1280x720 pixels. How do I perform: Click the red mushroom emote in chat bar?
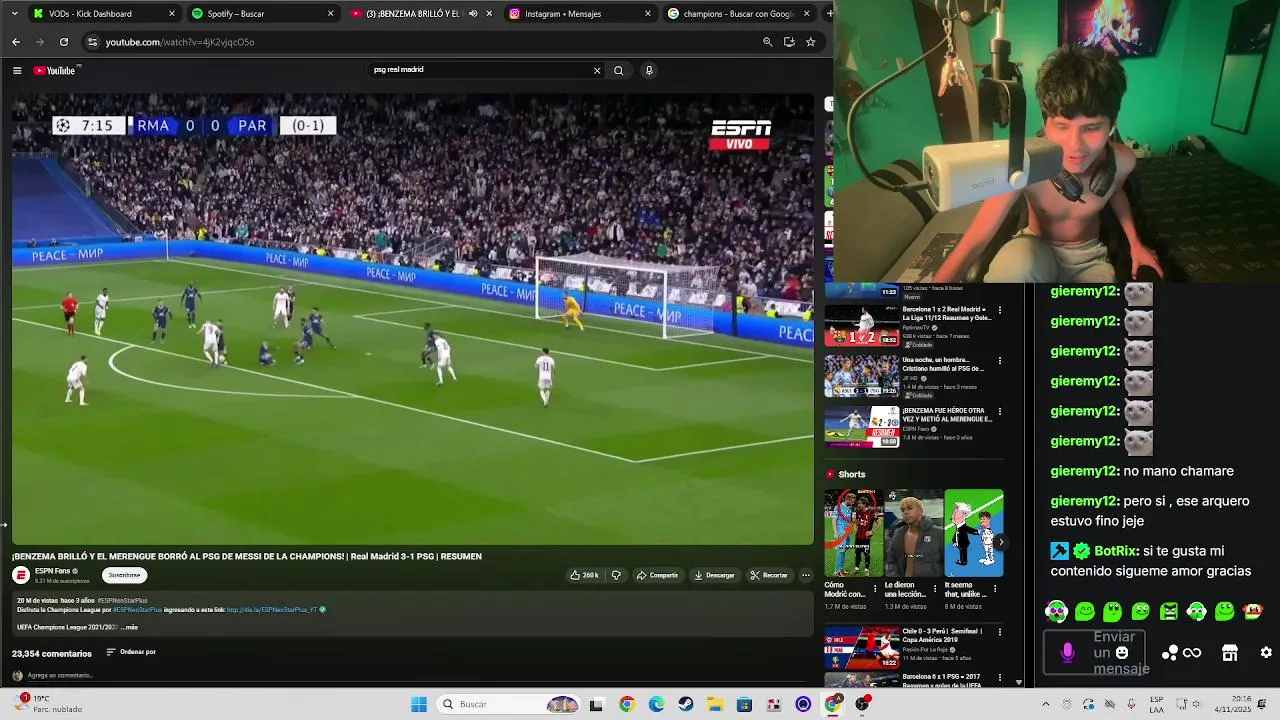pos(1253,611)
